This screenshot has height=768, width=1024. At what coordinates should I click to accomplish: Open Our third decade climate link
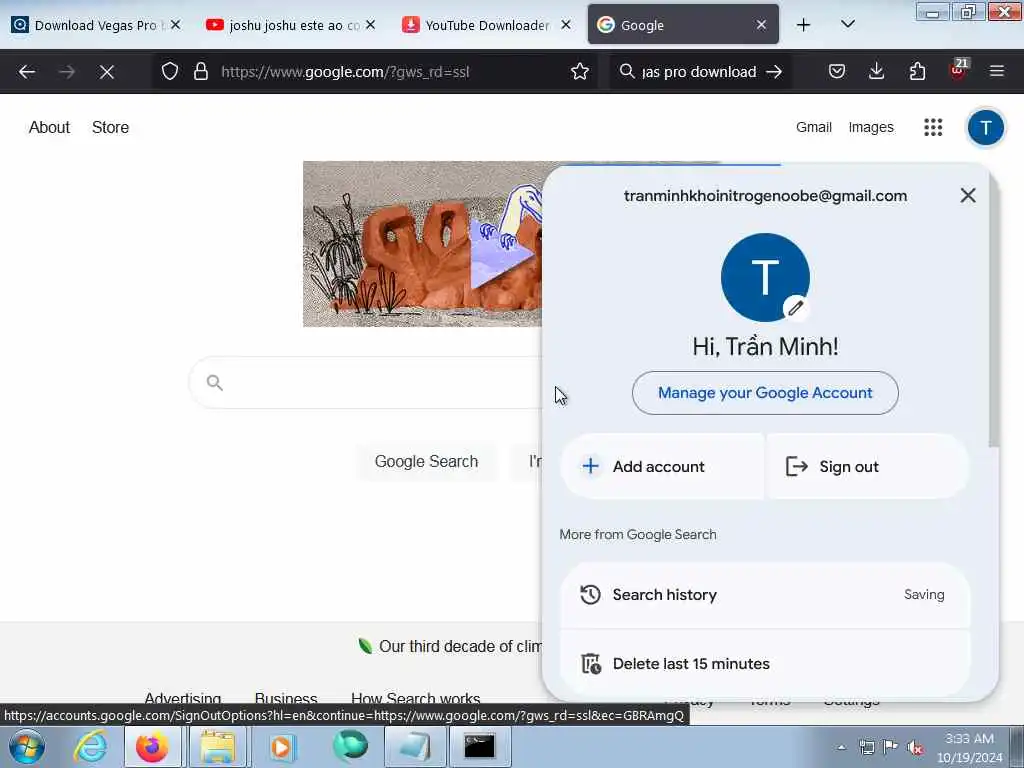[452, 647]
